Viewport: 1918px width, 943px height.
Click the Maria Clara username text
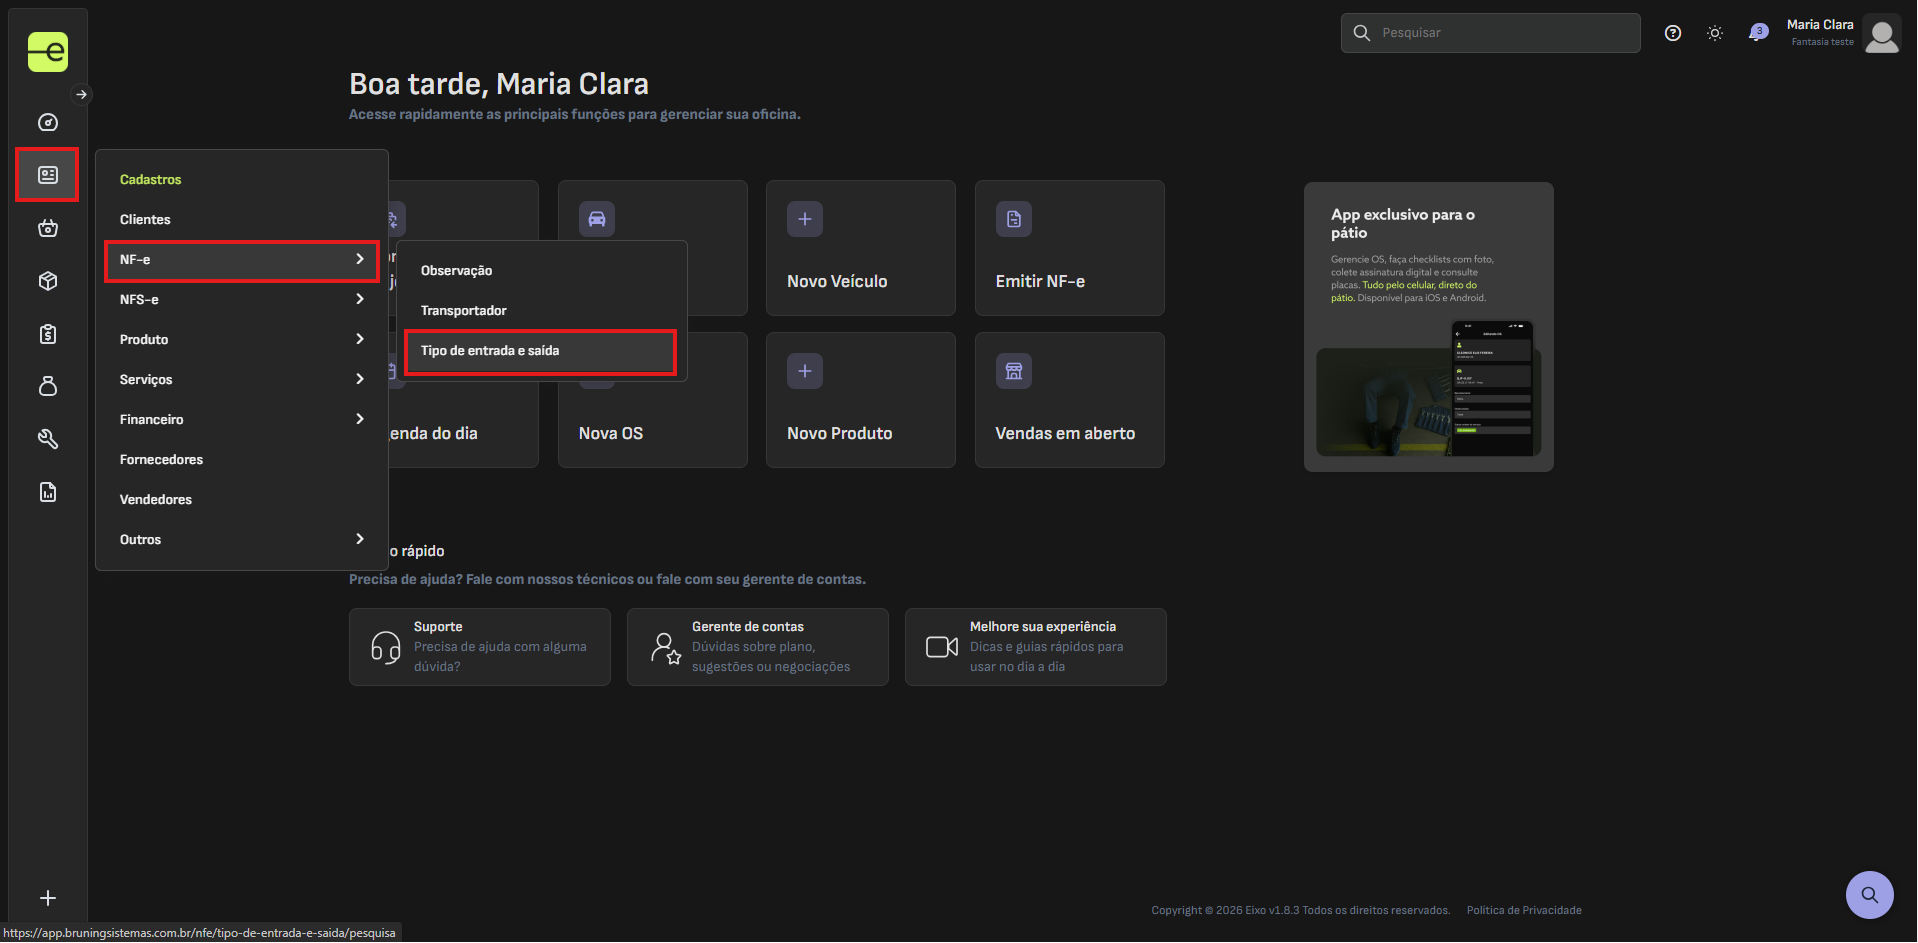click(1820, 25)
